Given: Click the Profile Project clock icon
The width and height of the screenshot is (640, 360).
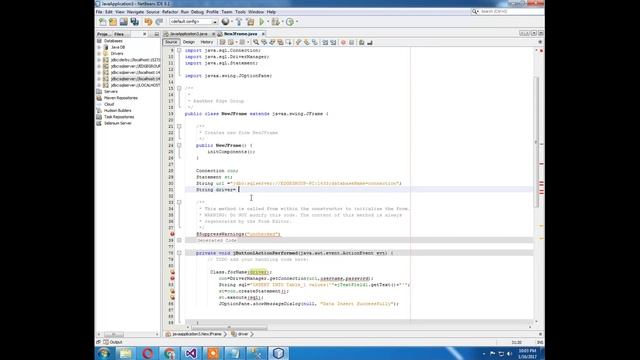Looking at the screenshot, I should tap(290, 22).
